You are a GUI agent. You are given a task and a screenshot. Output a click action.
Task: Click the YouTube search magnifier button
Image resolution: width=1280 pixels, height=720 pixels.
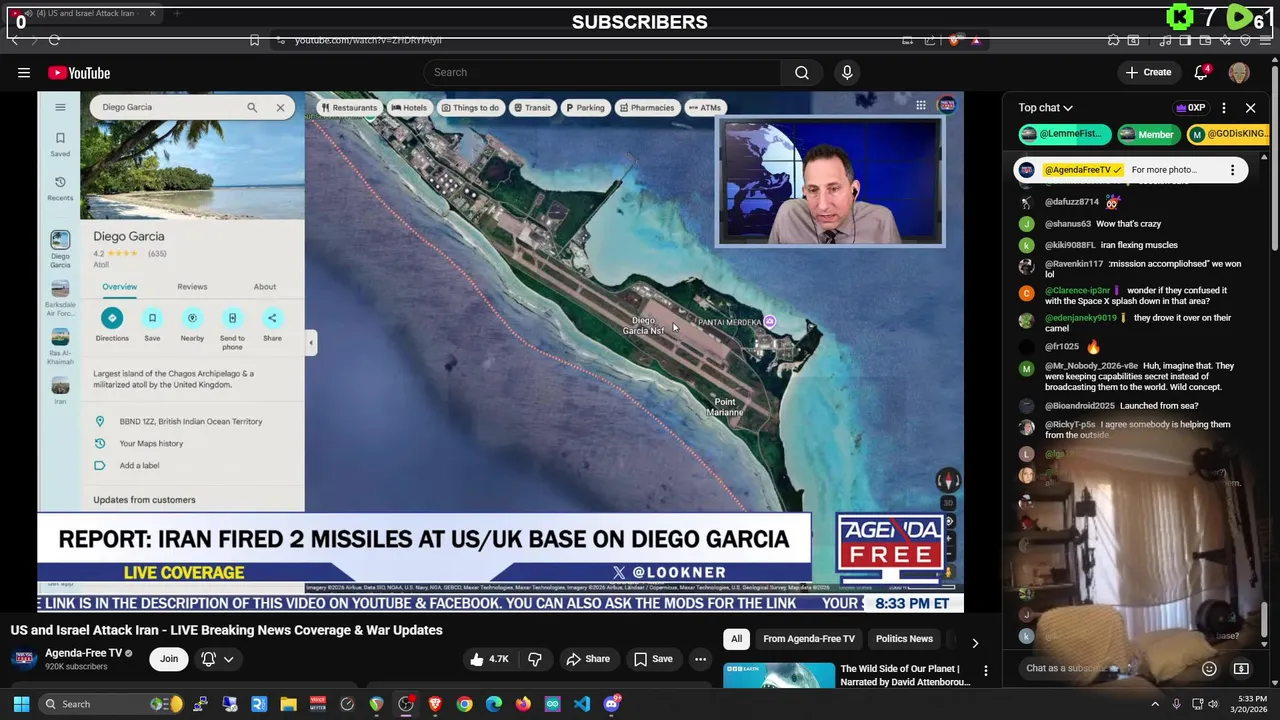tap(802, 72)
